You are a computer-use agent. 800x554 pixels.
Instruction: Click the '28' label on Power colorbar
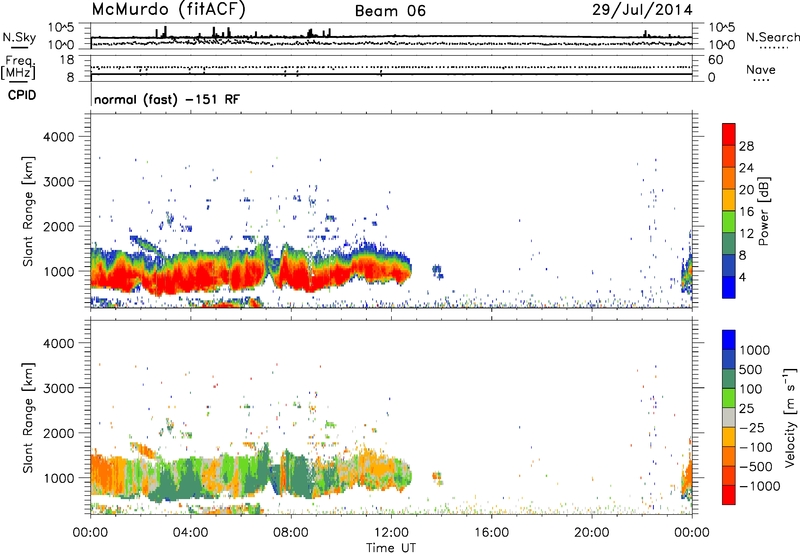coord(746,146)
